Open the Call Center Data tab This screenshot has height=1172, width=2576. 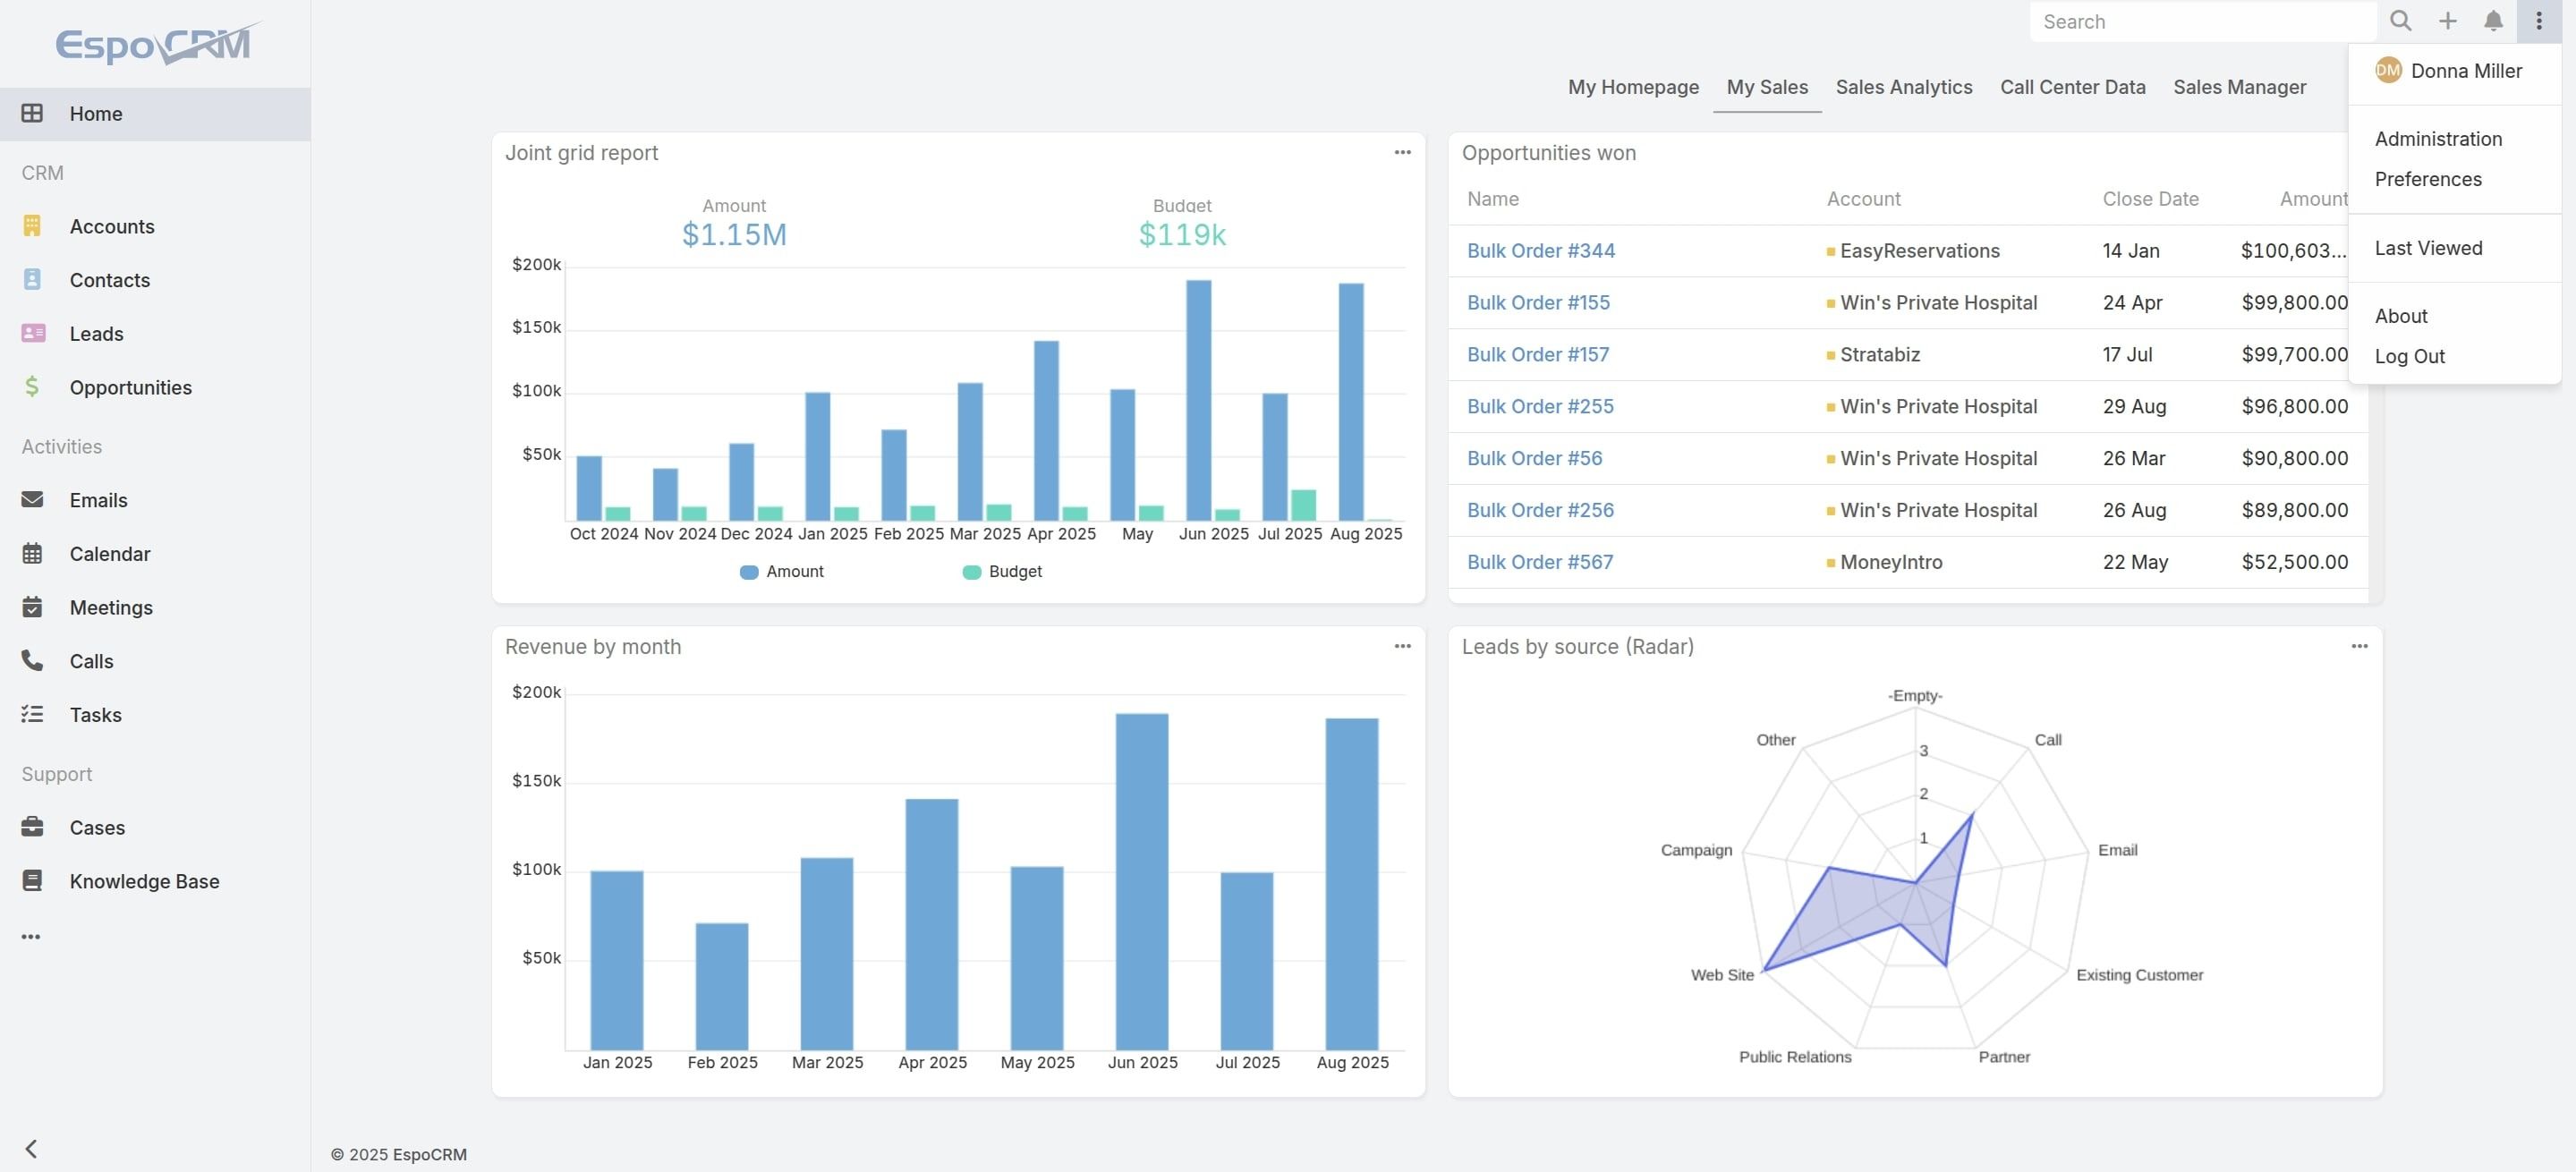point(2072,87)
